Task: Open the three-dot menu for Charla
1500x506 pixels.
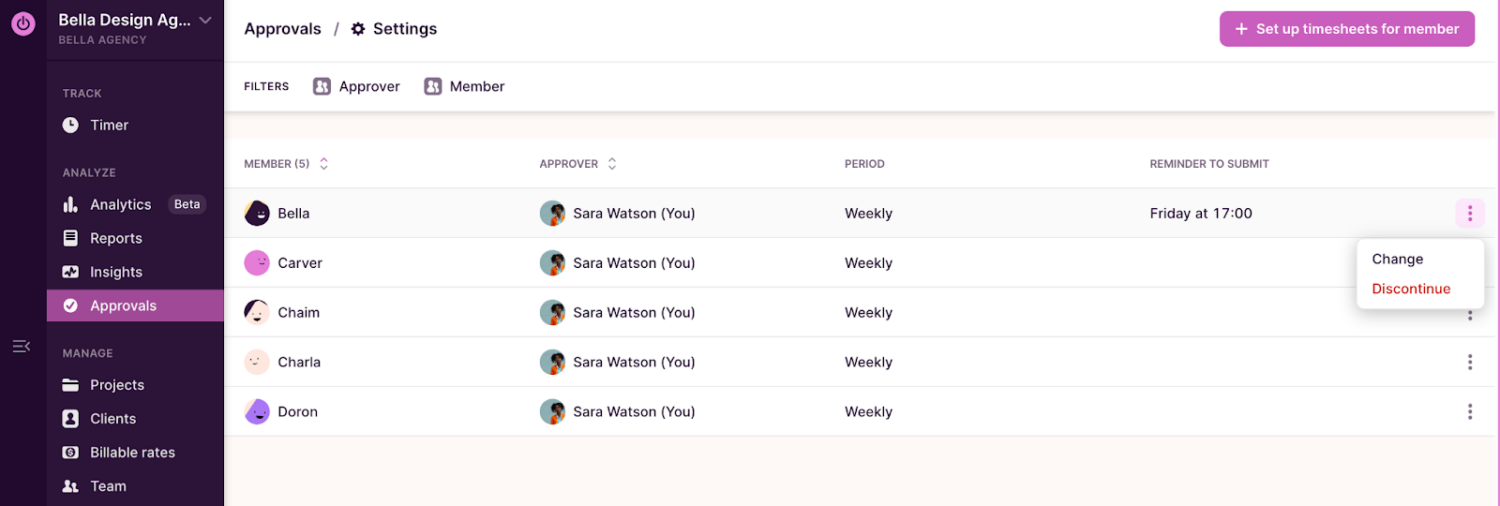Action: coord(1469,362)
